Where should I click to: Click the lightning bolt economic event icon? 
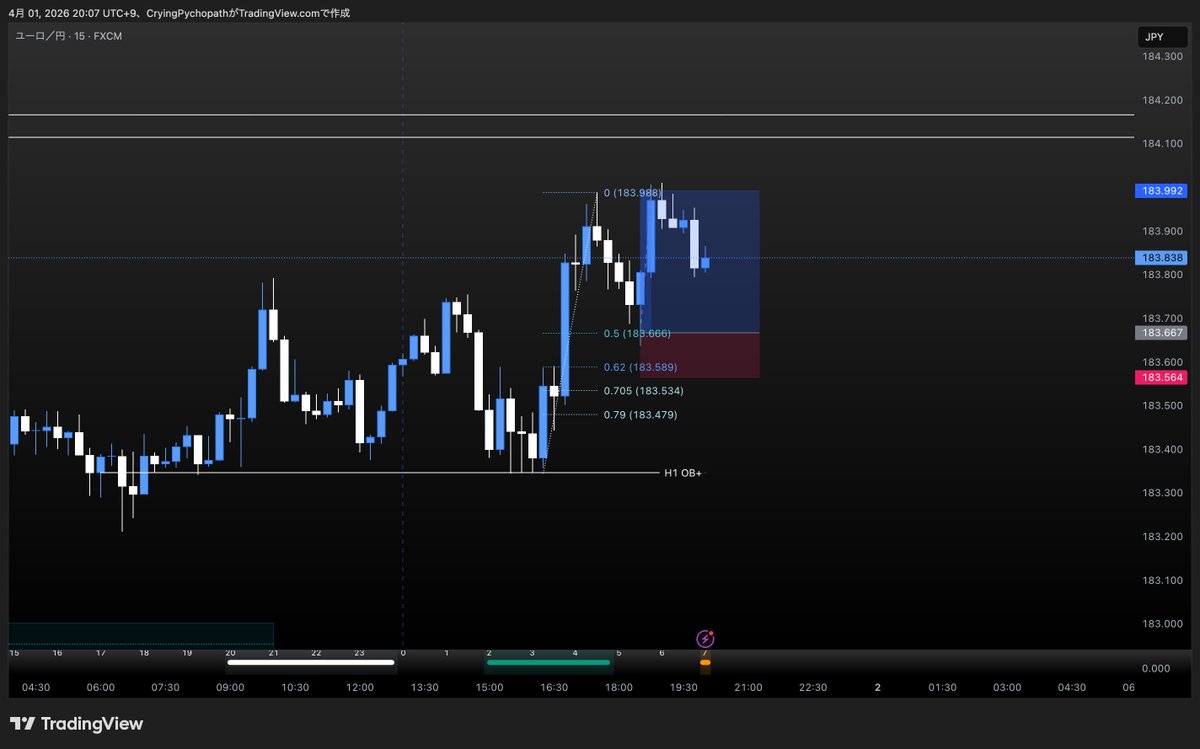click(x=705, y=638)
